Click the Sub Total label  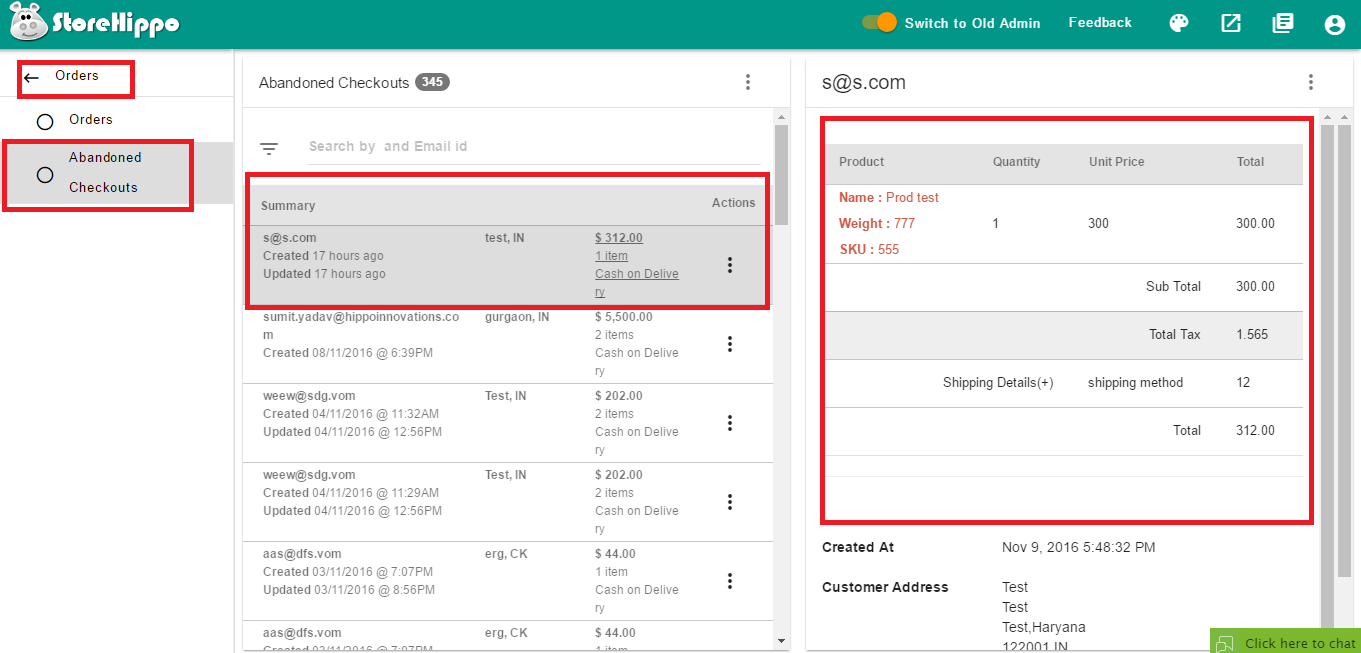(1174, 287)
